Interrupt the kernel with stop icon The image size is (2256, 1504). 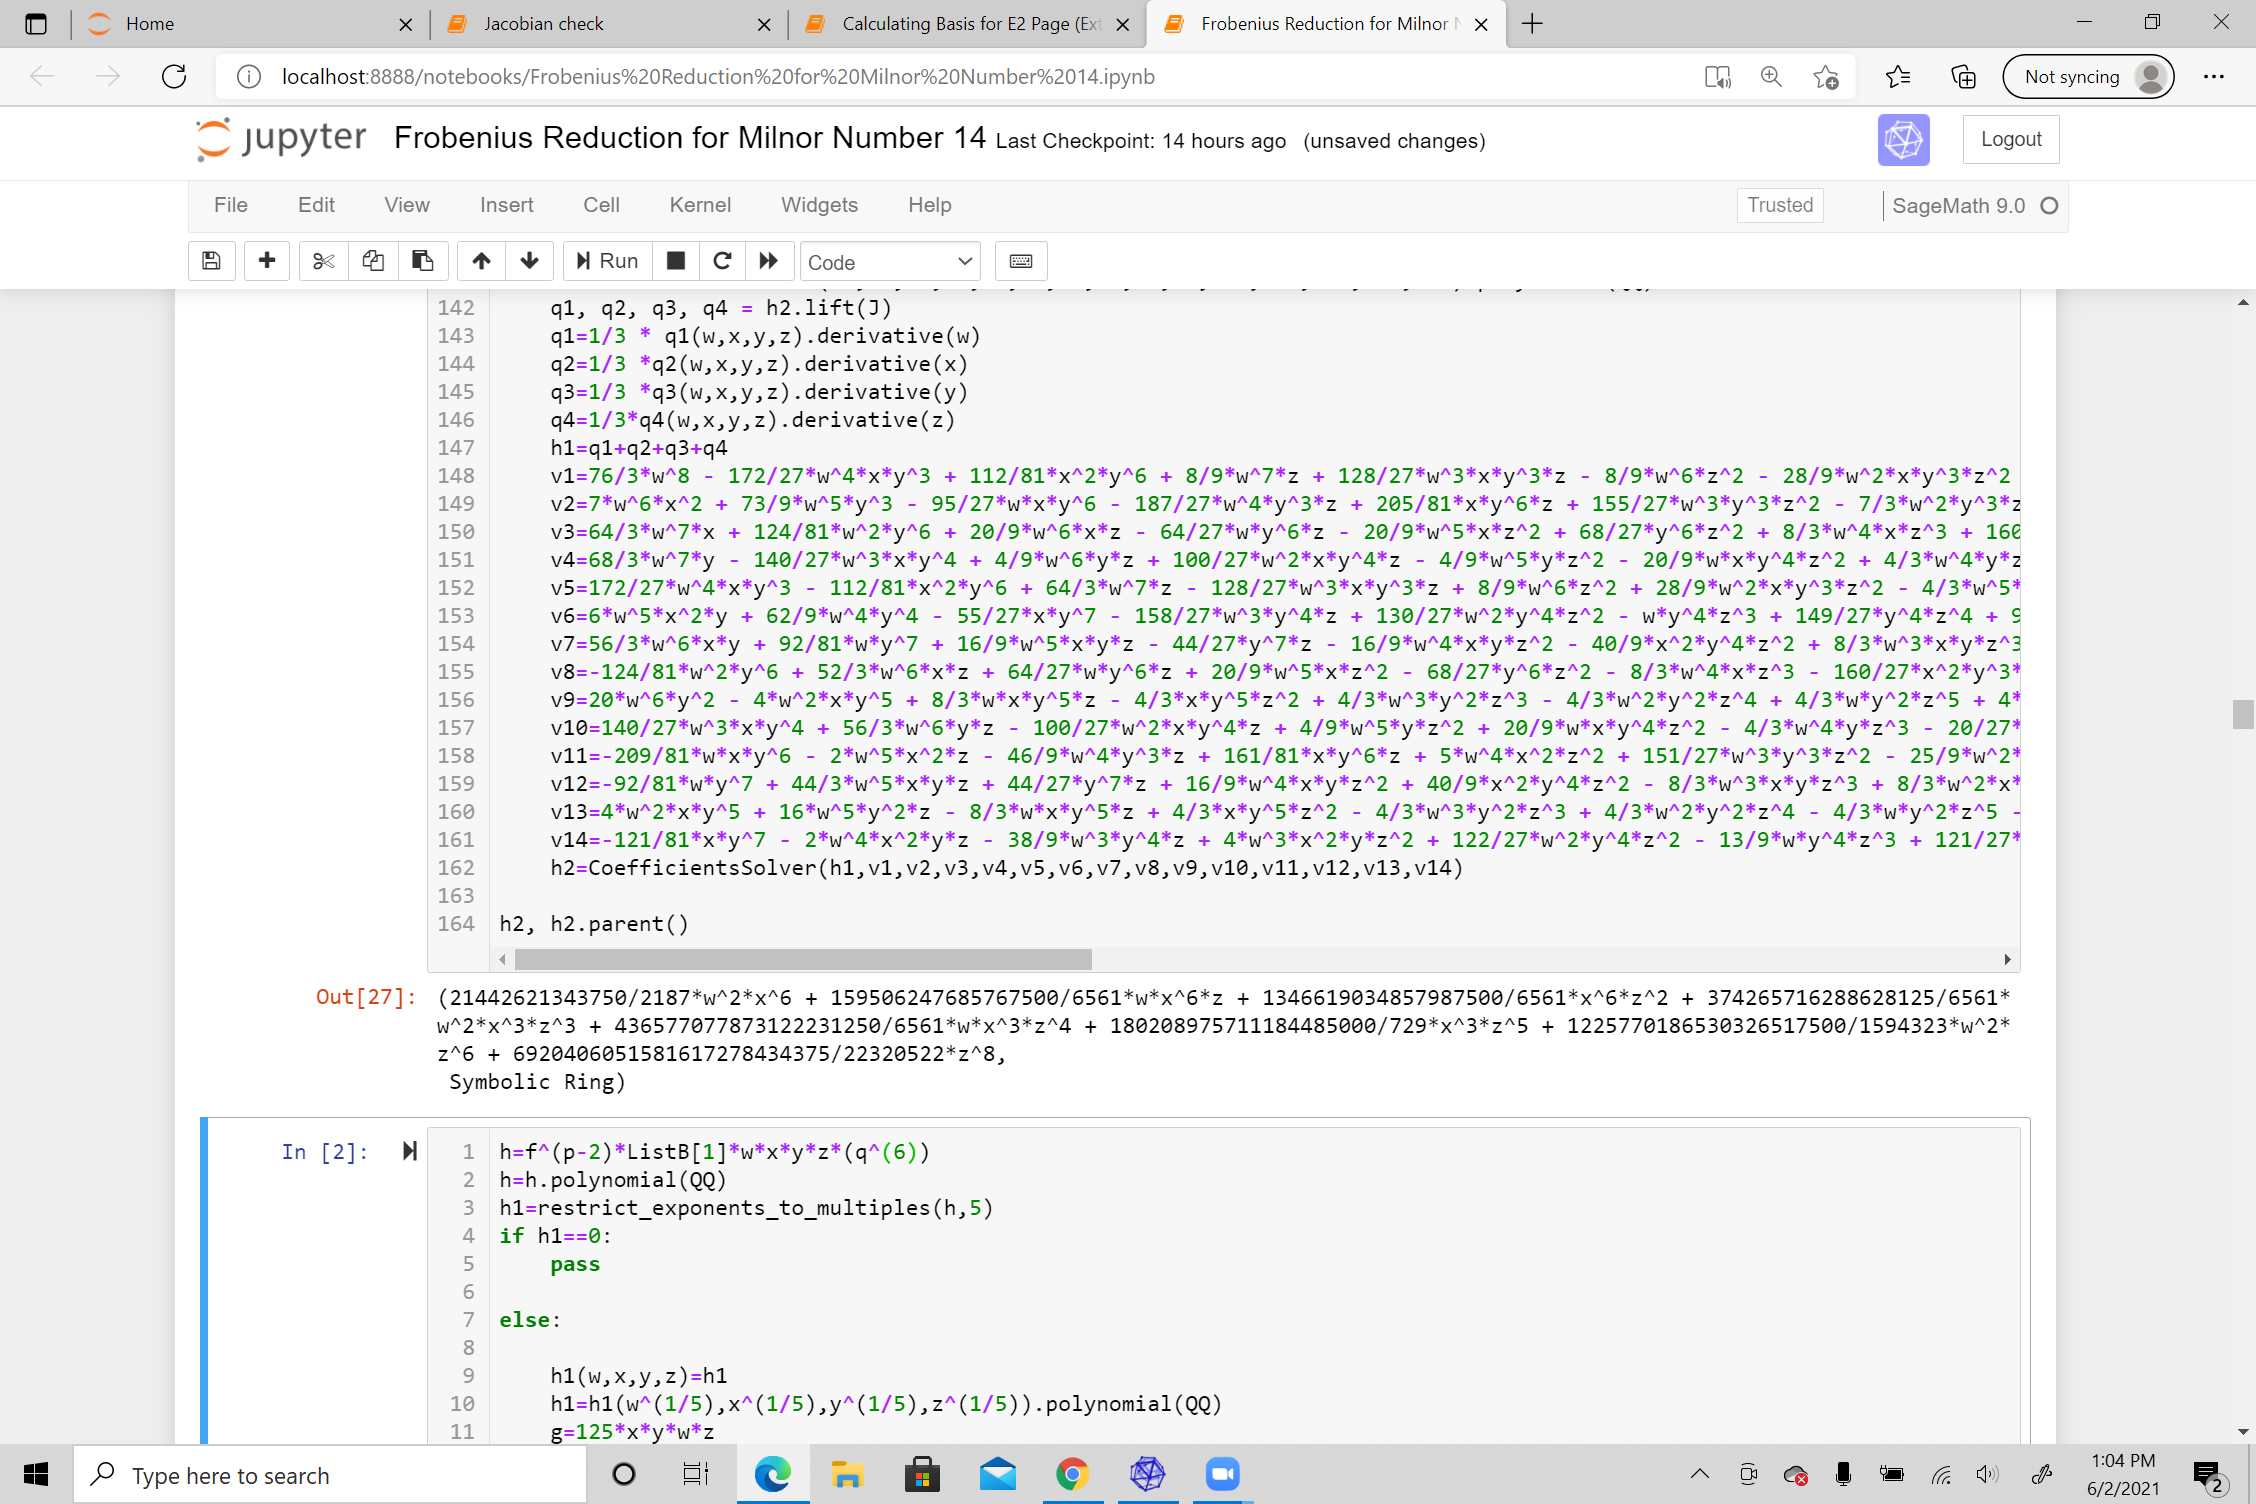point(676,261)
